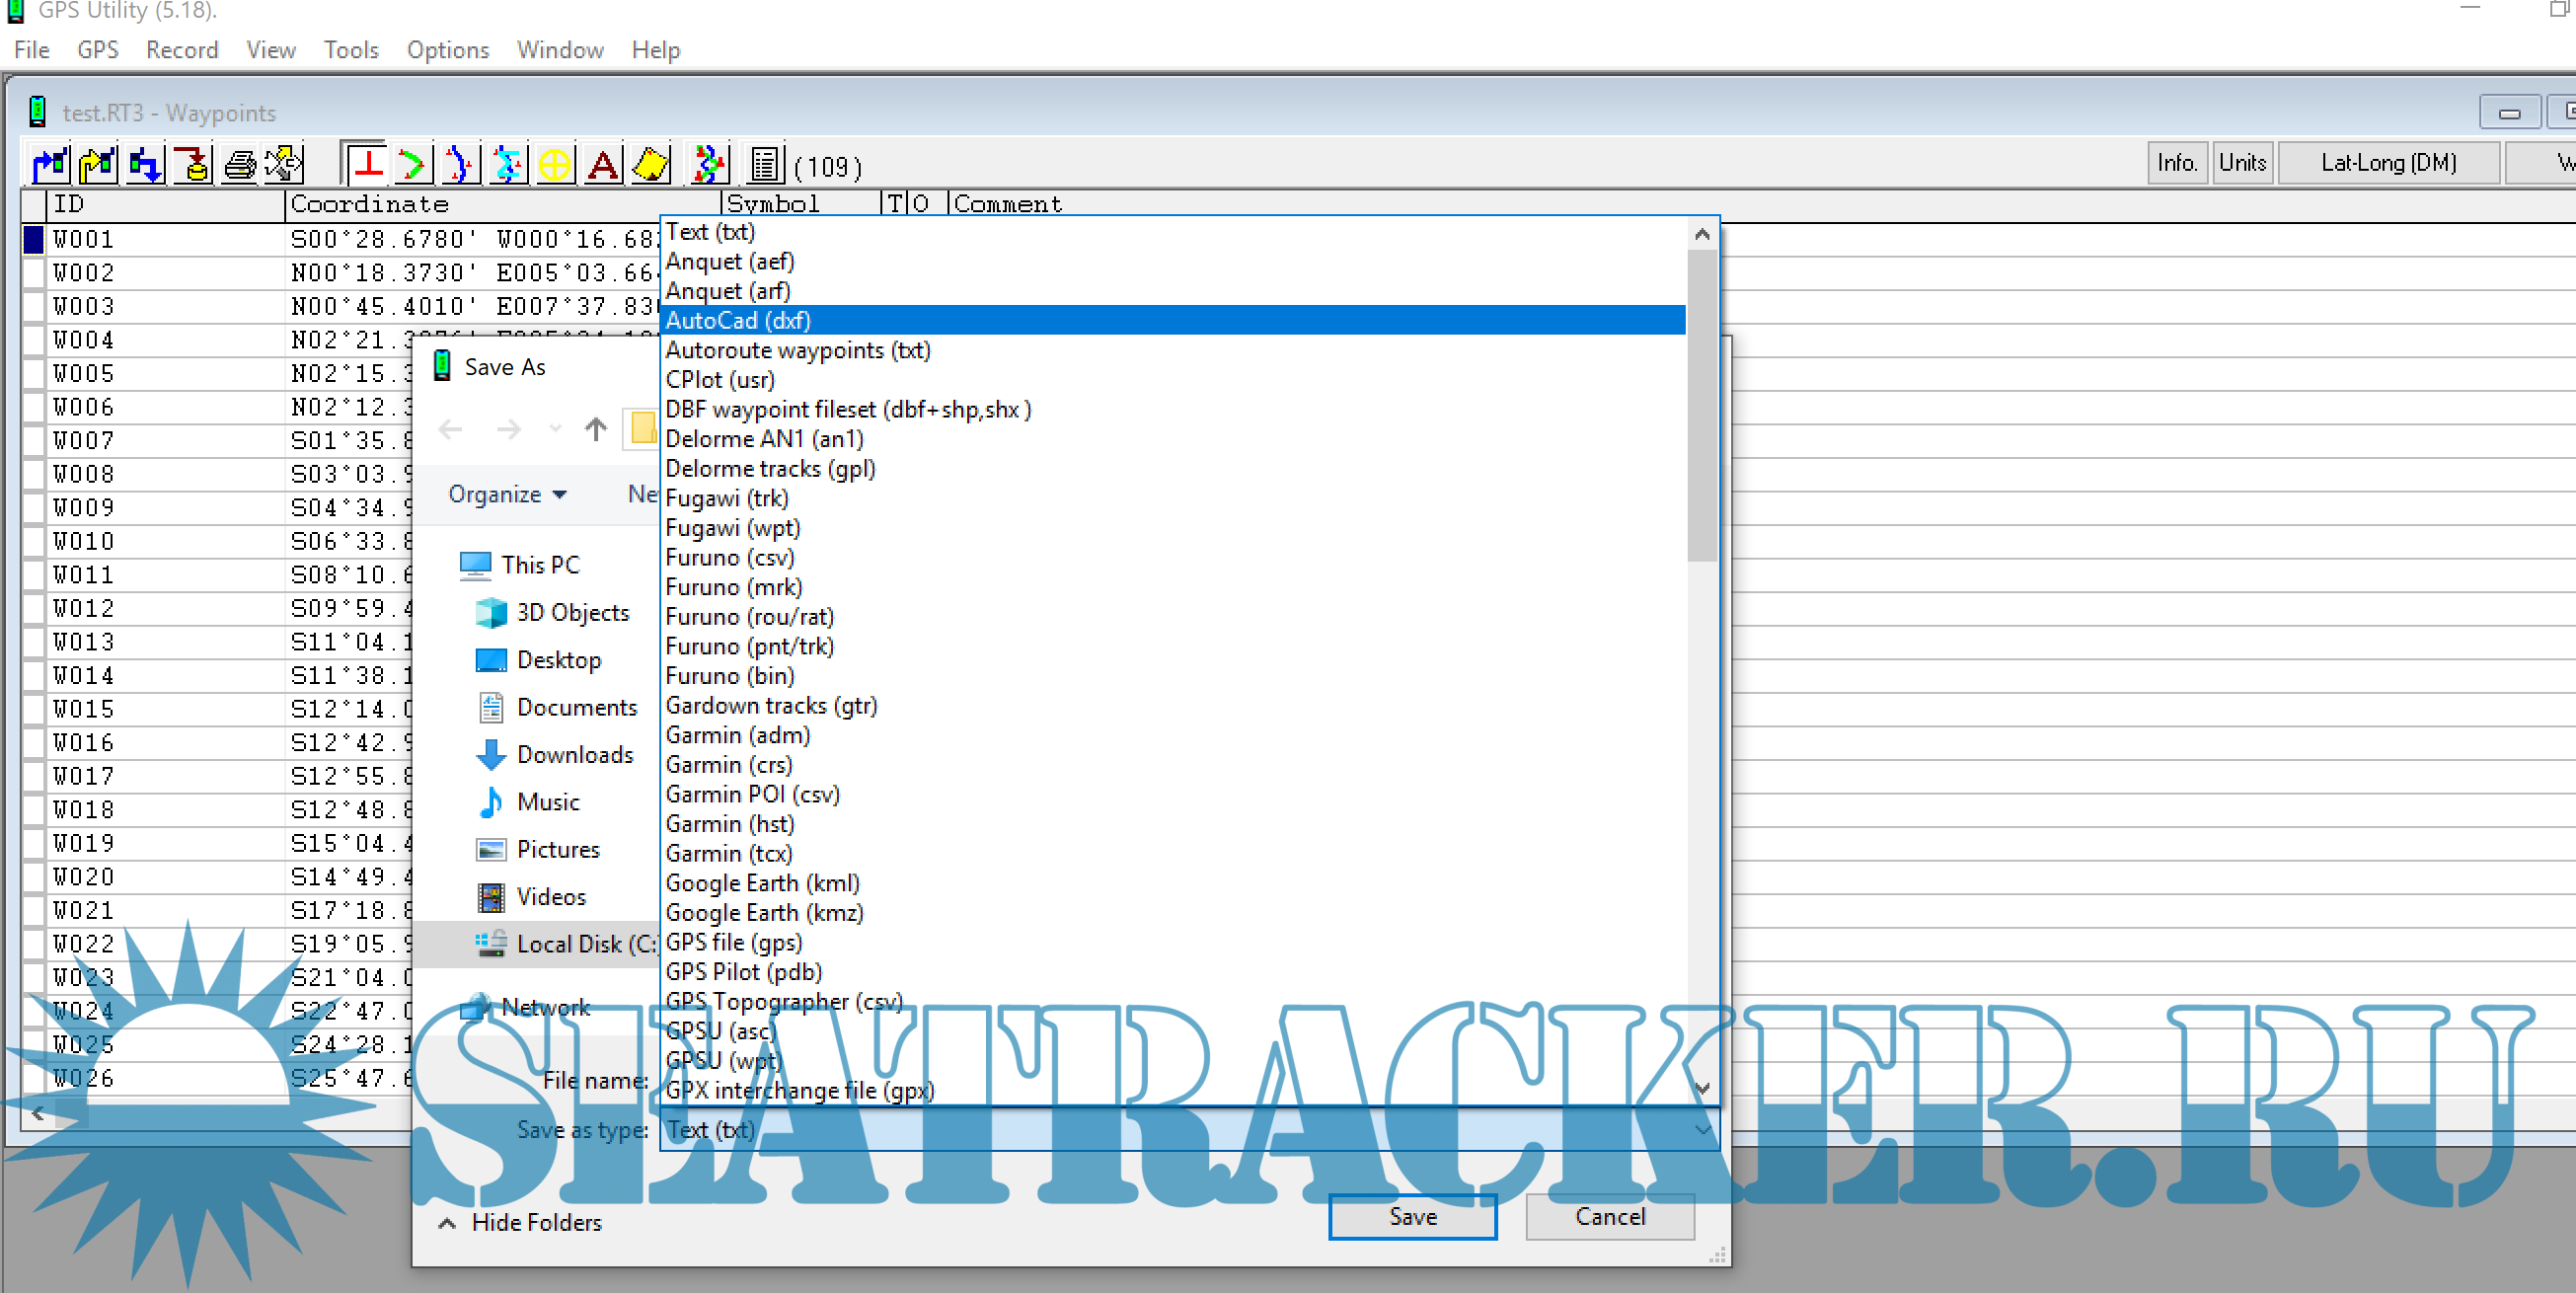Select Downloads folder in navigation tree

574,754
